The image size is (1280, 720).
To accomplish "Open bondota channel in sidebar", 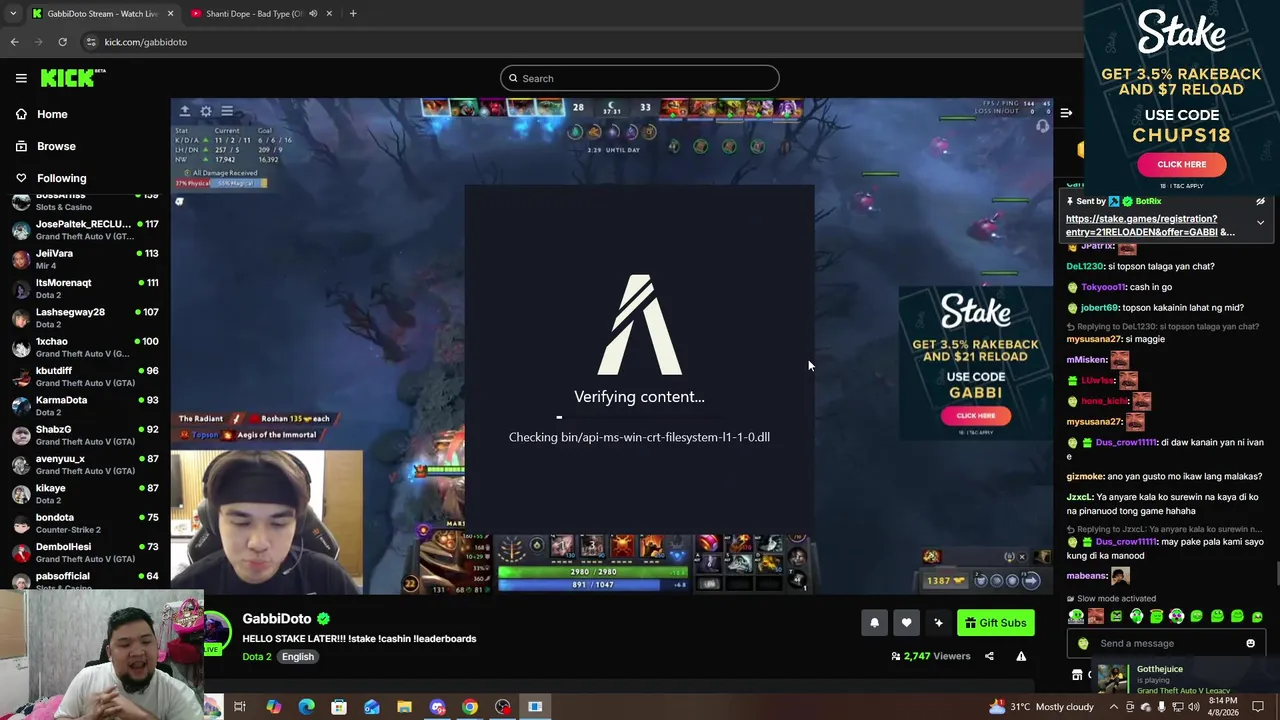I will tap(85, 523).
